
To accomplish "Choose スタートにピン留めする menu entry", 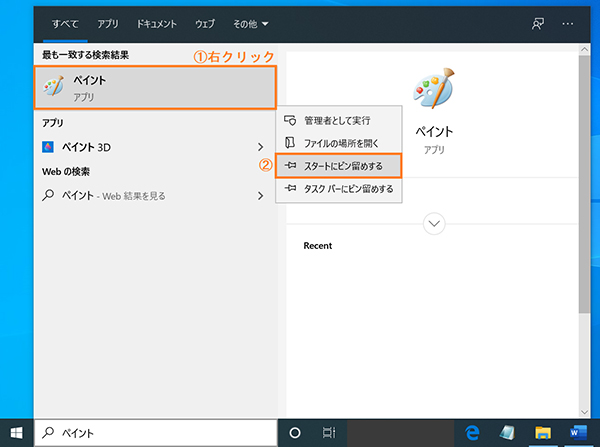I will coord(339,166).
